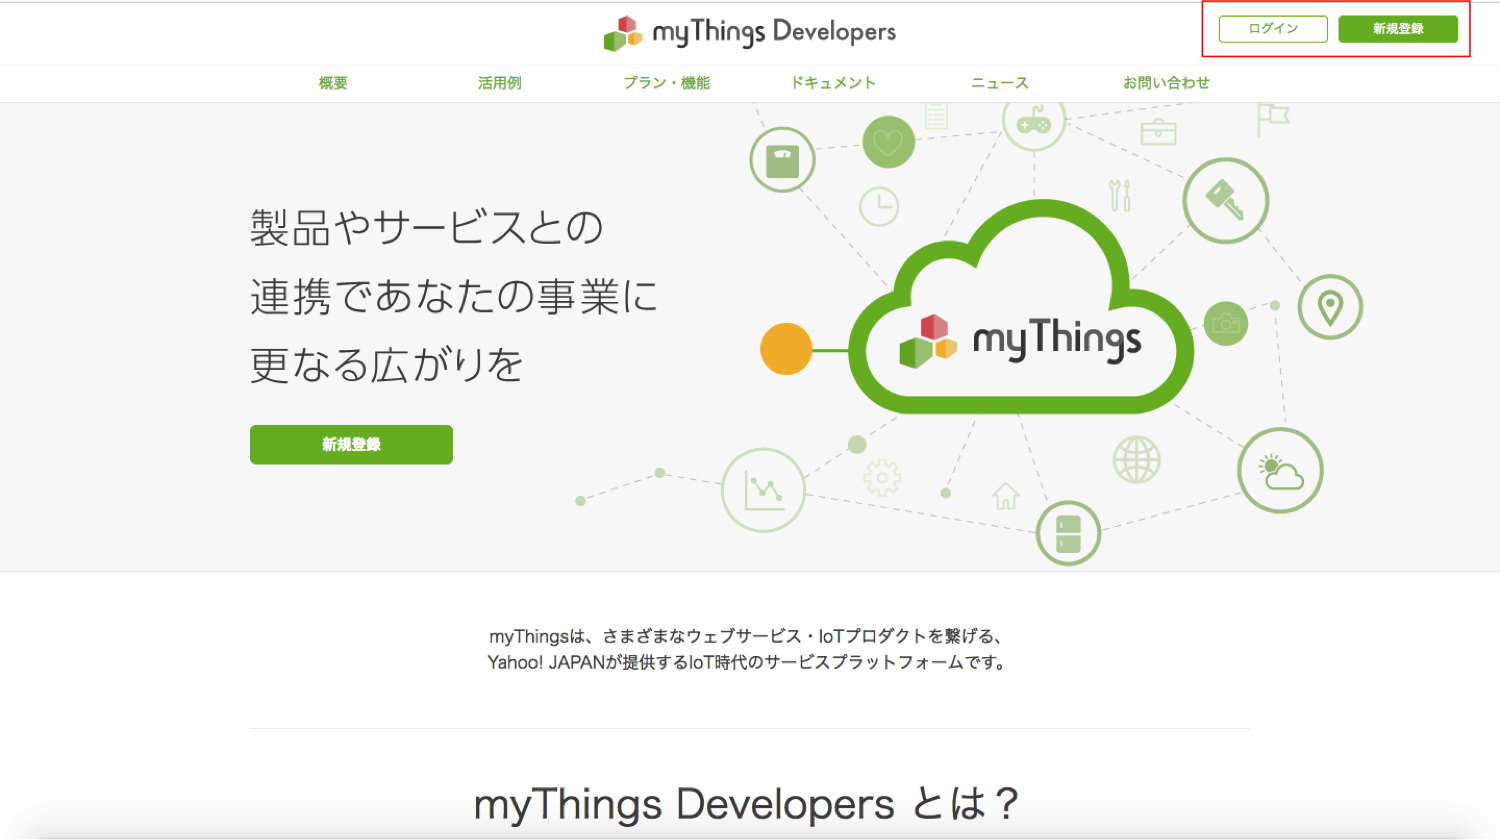
Task: Select ニュース in the navigation bar
Action: [999, 83]
